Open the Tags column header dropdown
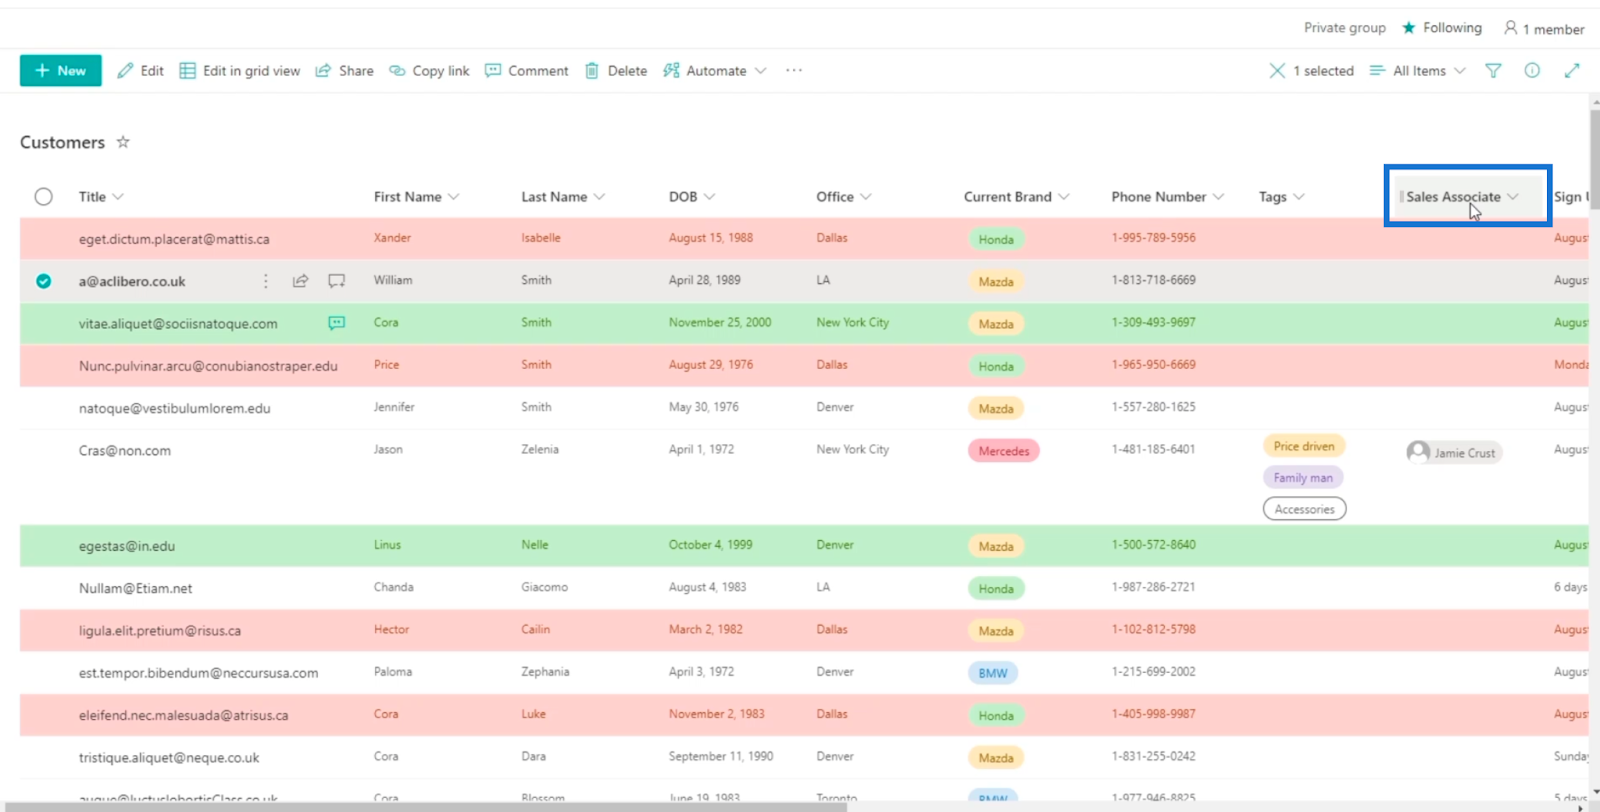The image size is (1600, 812). 1281,197
